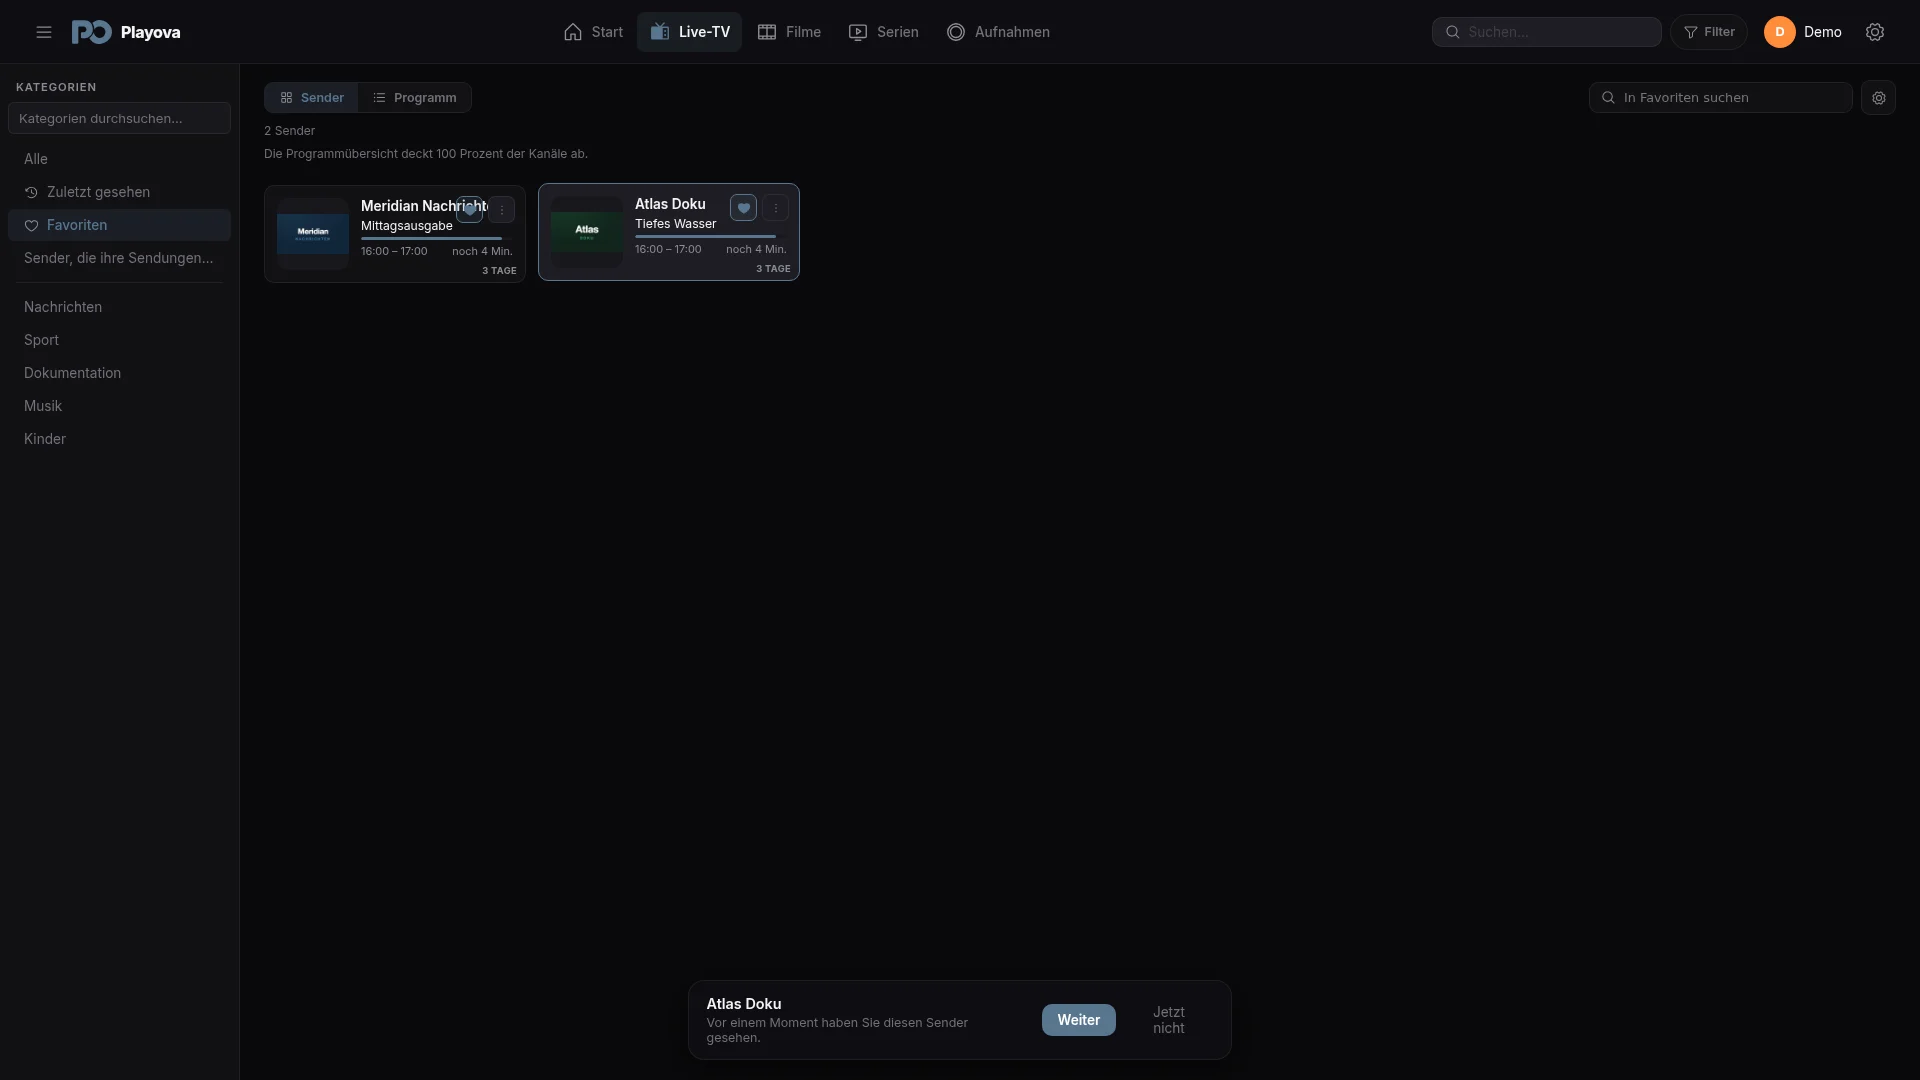Select Kinder category
Image resolution: width=1920 pixels, height=1080 pixels.
[x=119, y=439]
